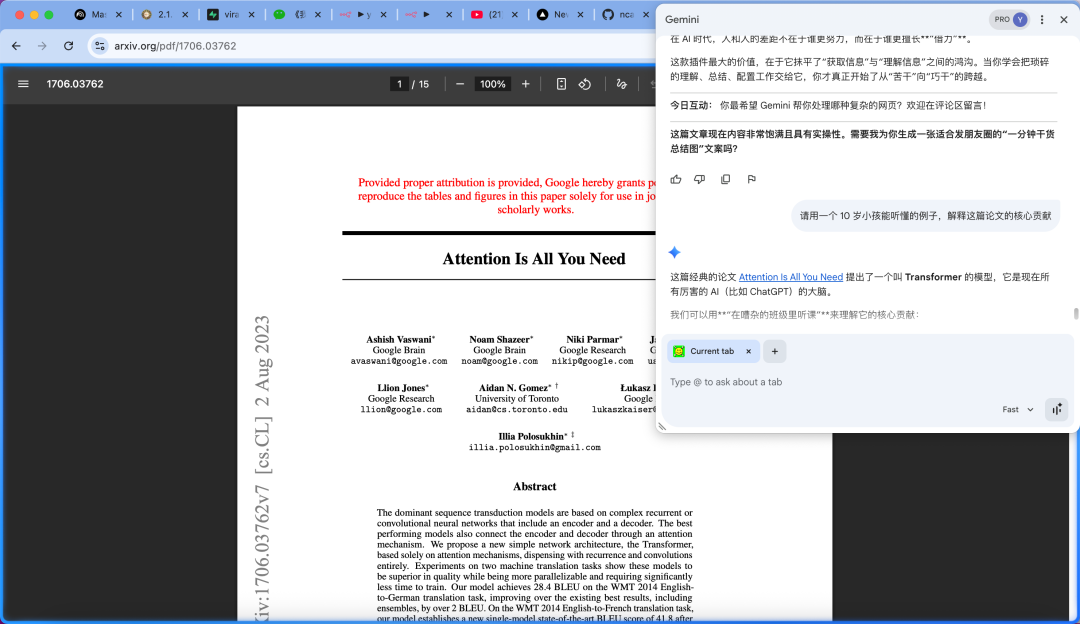Reload the arxiv page
Image resolution: width=1080 pixels, height=624 pixels.
[68, 46]
